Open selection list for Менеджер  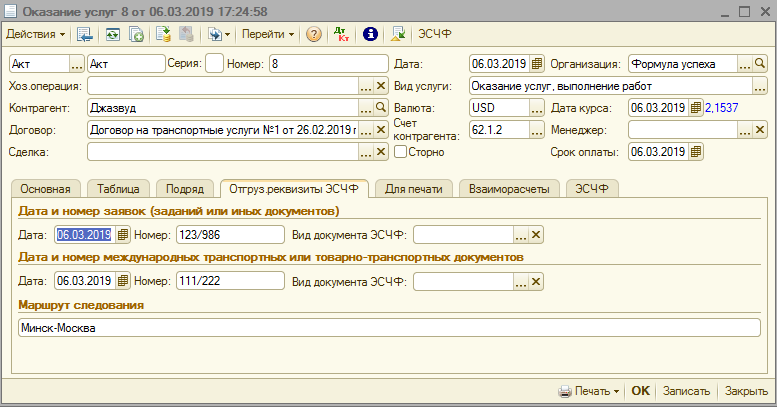pos(745,130)
